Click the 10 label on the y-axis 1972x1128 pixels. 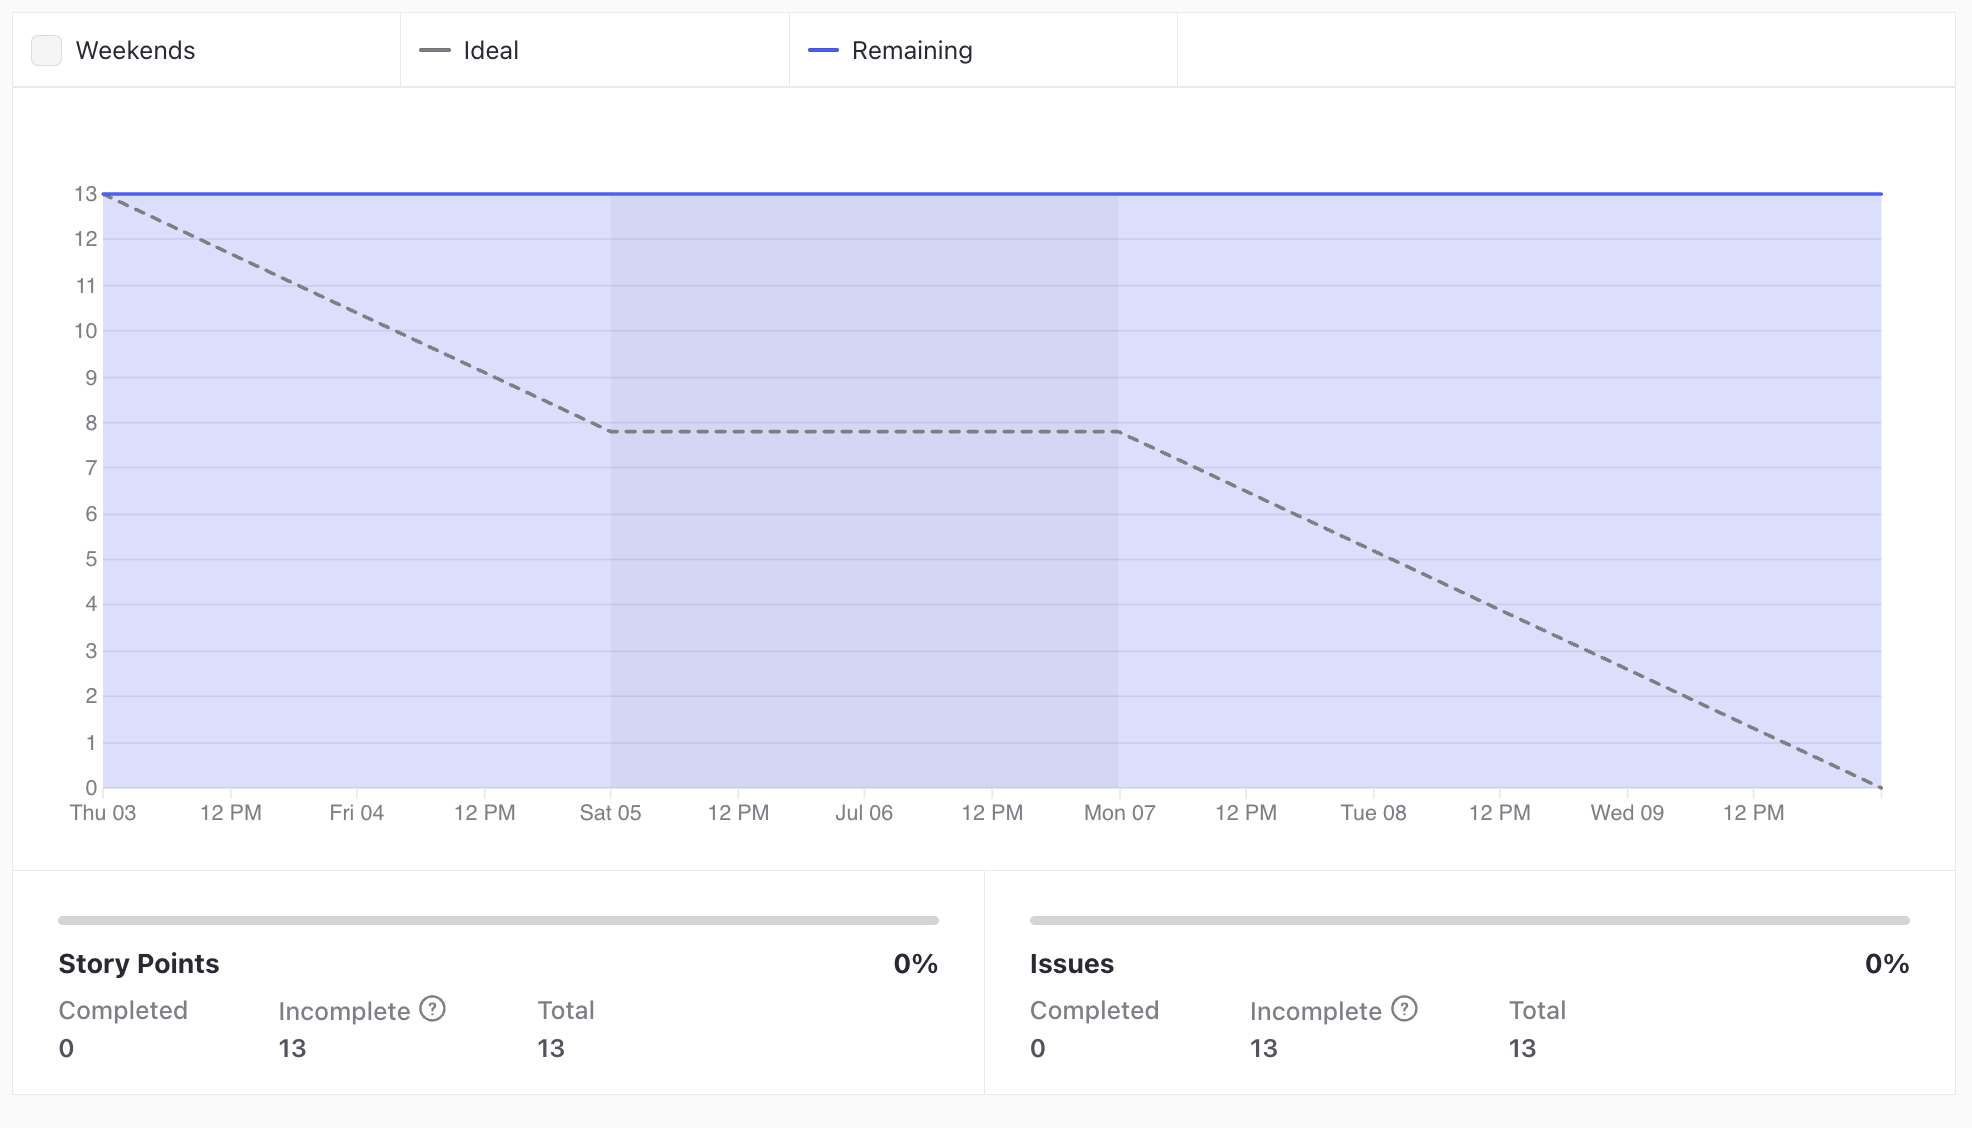(86, 331)
